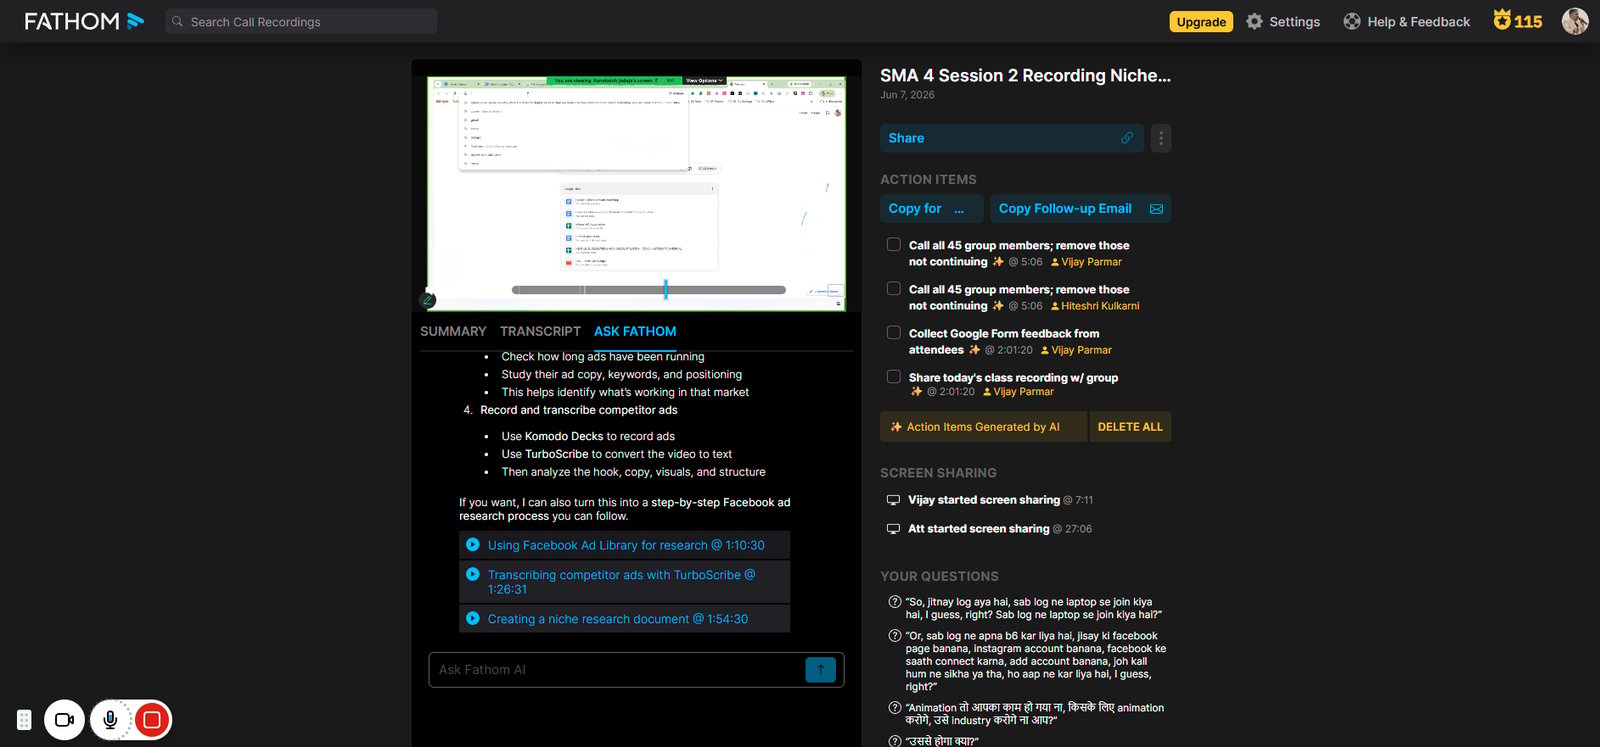Click blue playhead marker on video timeline
Viewport: 1600px width, 747px height.
[x=666, y=290]
